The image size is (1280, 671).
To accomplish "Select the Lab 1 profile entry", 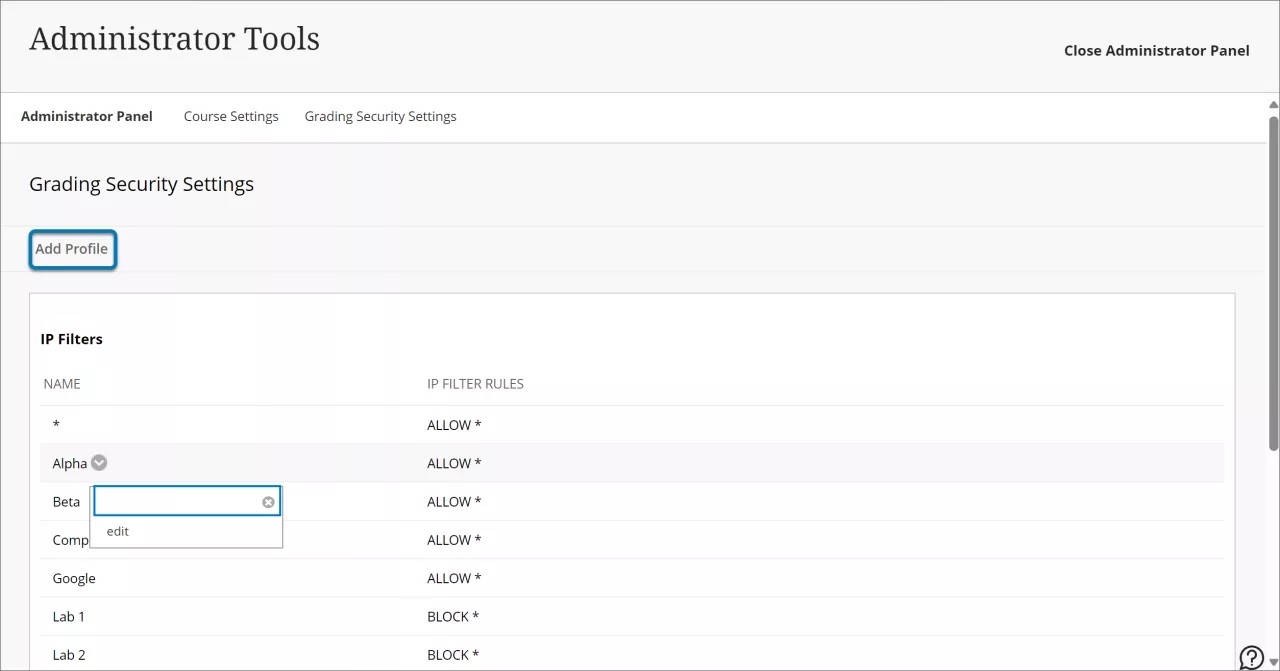I will tap(68, 616).
